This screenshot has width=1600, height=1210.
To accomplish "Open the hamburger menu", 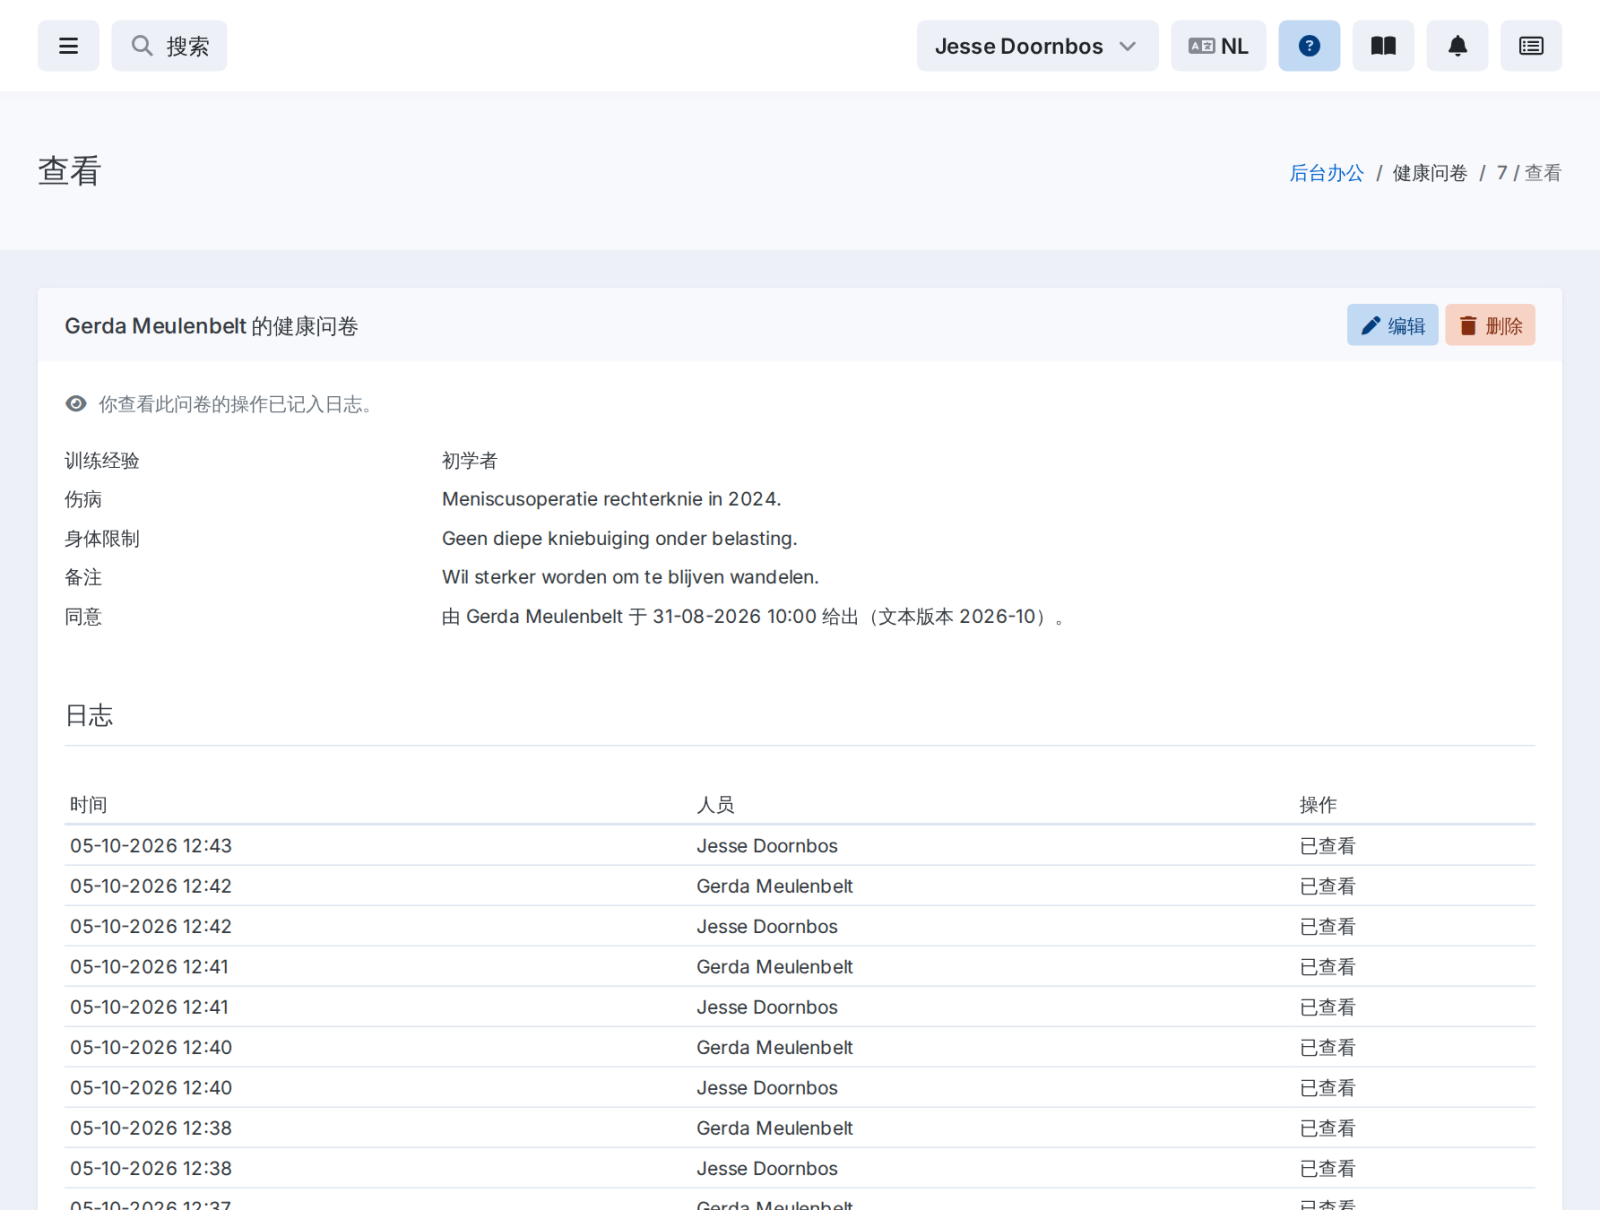I will [68, 46].
